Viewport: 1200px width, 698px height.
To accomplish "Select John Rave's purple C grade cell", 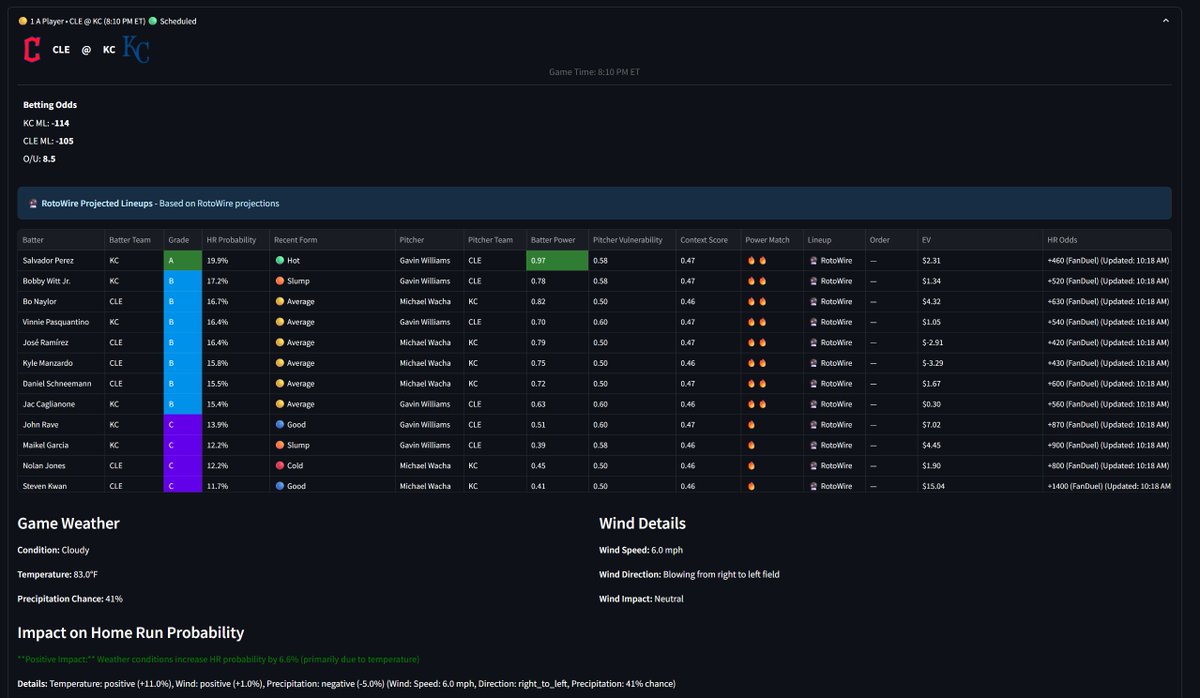I will [x=182, y=424].
